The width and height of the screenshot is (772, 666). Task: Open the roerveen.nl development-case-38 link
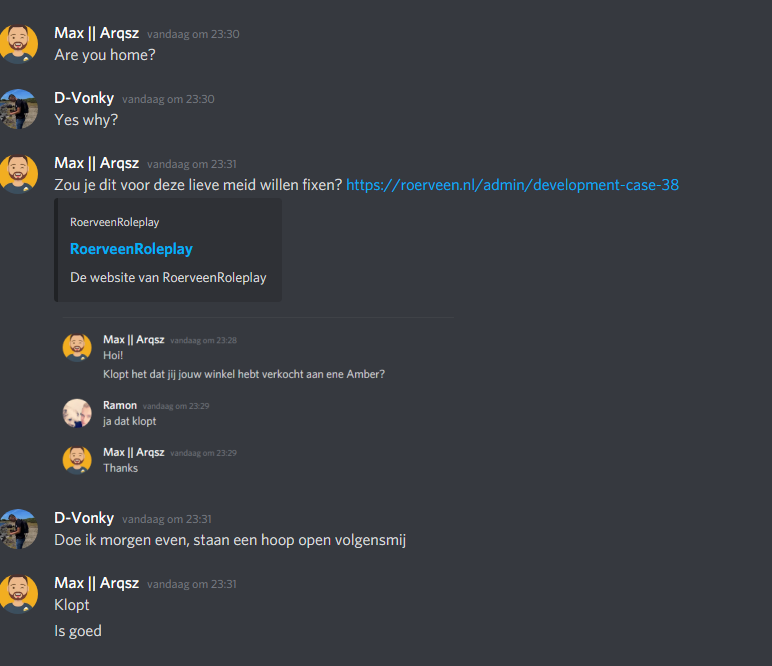coord(512,185)
